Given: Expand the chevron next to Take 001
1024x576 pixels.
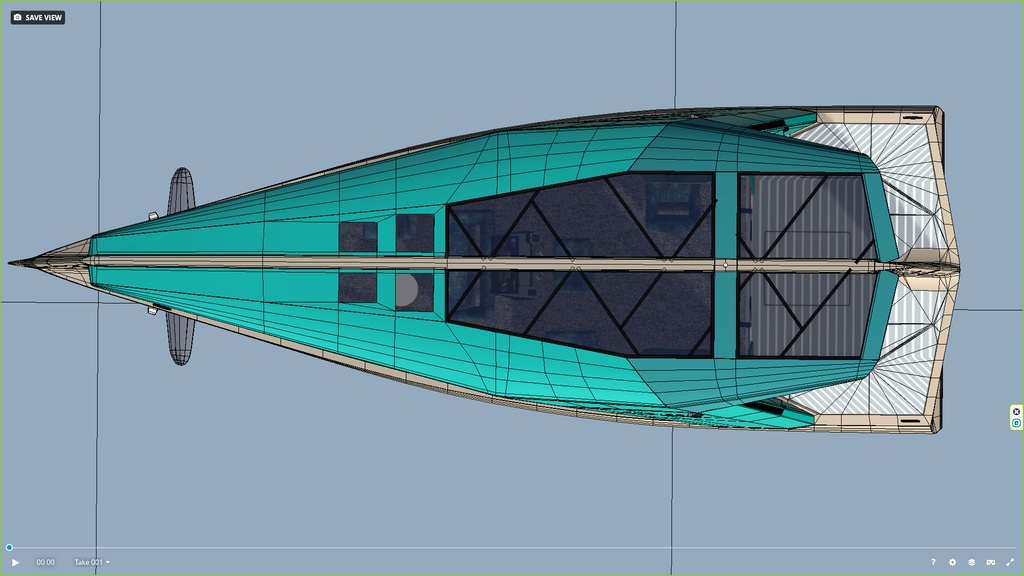Looking at the screenshot, I should pyautogui.click(x=110, y=562).
